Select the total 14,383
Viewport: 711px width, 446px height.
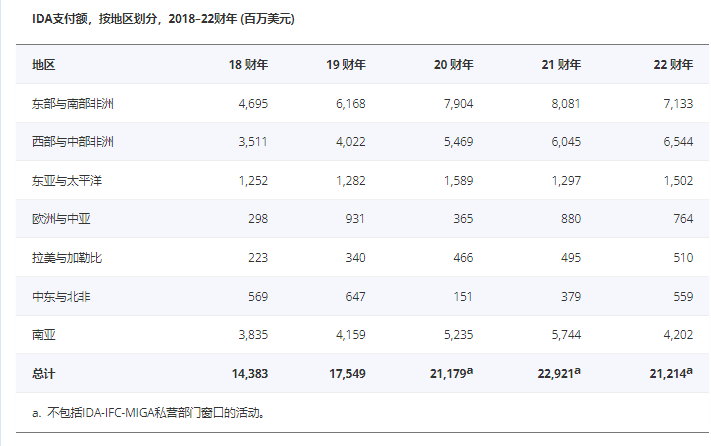250,374
